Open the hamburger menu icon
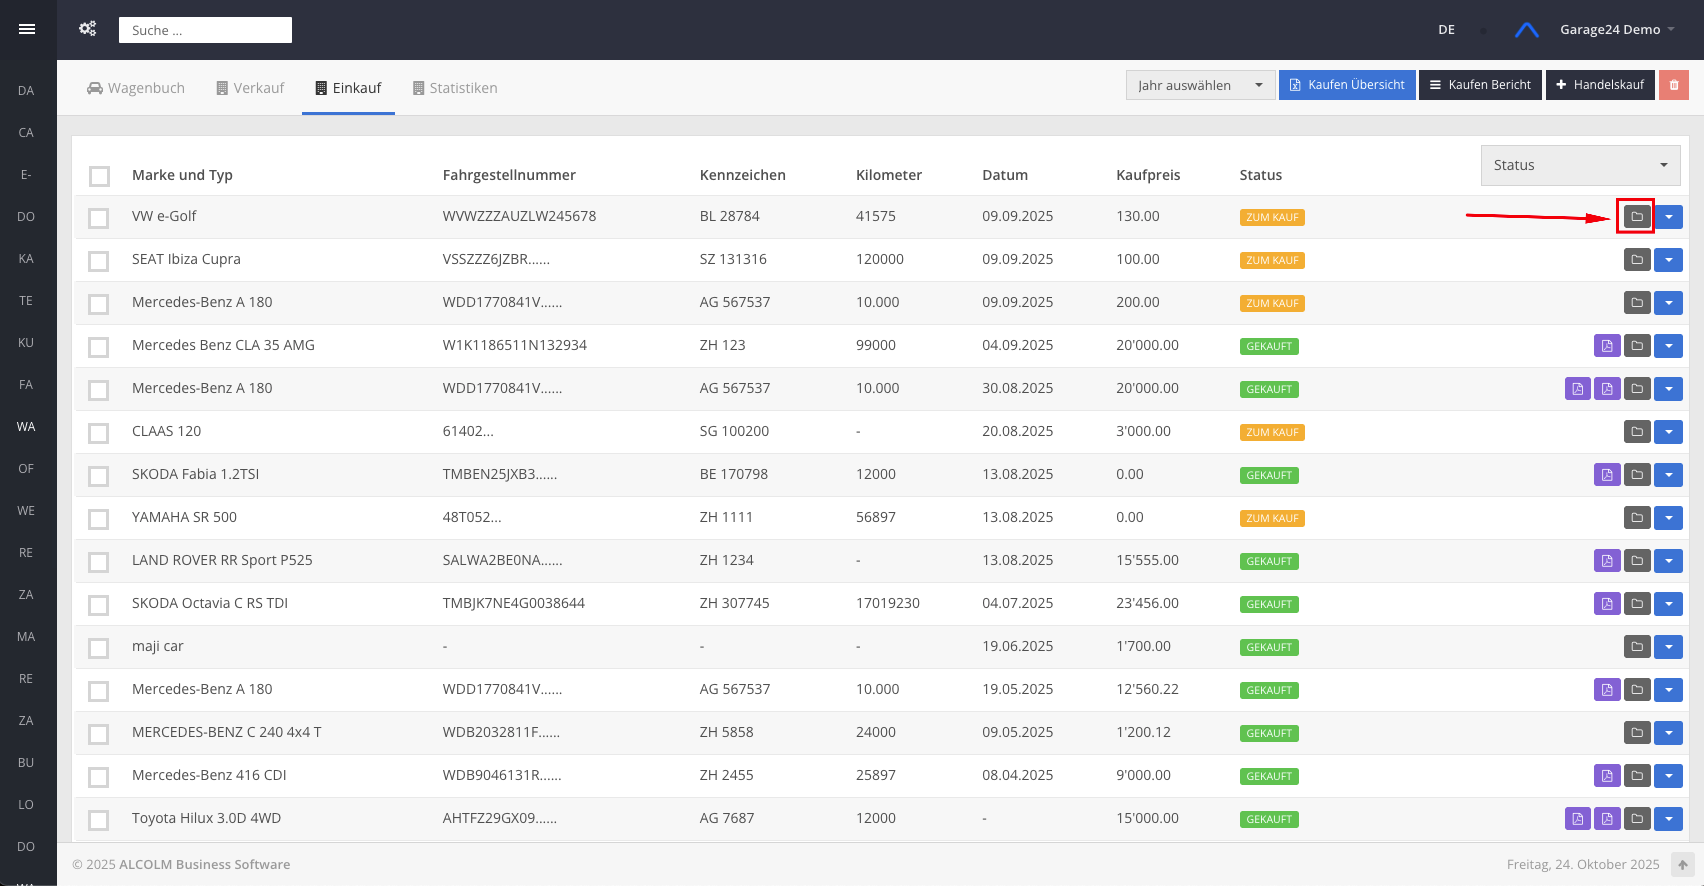This screenshot has height=886, width=1704. point(27,29)
